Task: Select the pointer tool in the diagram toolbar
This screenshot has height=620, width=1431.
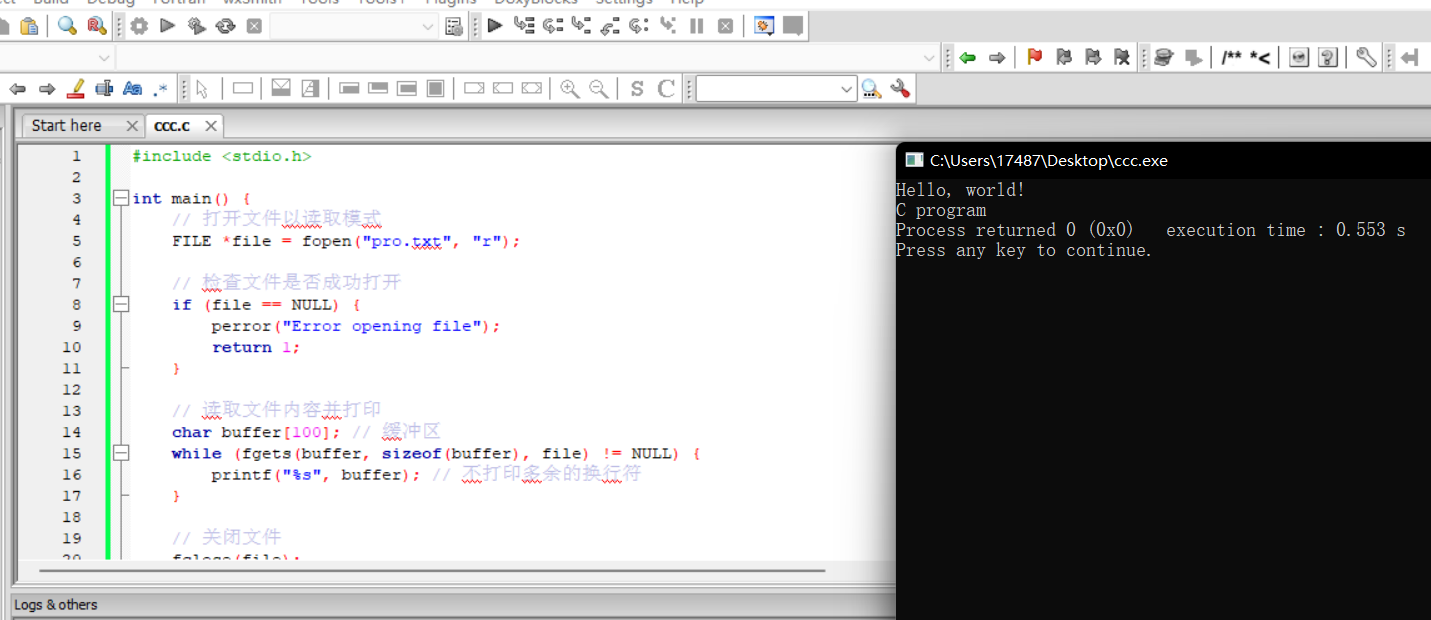Action: point(202,89)
